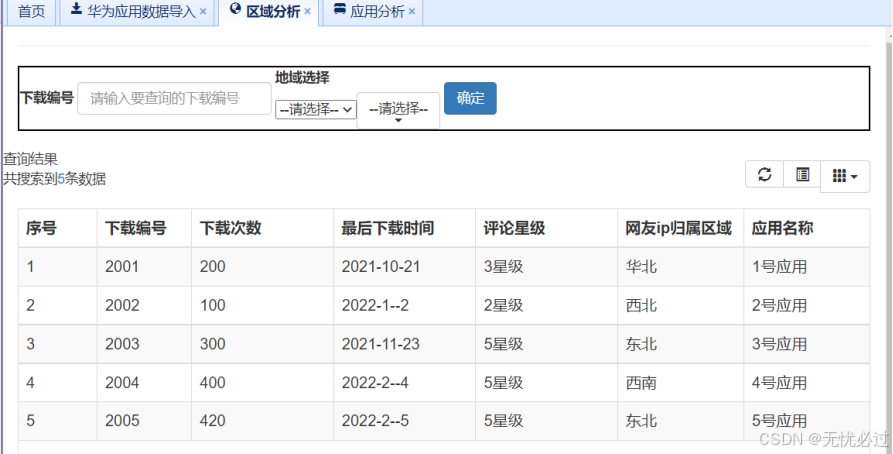
Task: Open the first 地域选择 --请选择-- dropdown
Action: tap(316, 109)
